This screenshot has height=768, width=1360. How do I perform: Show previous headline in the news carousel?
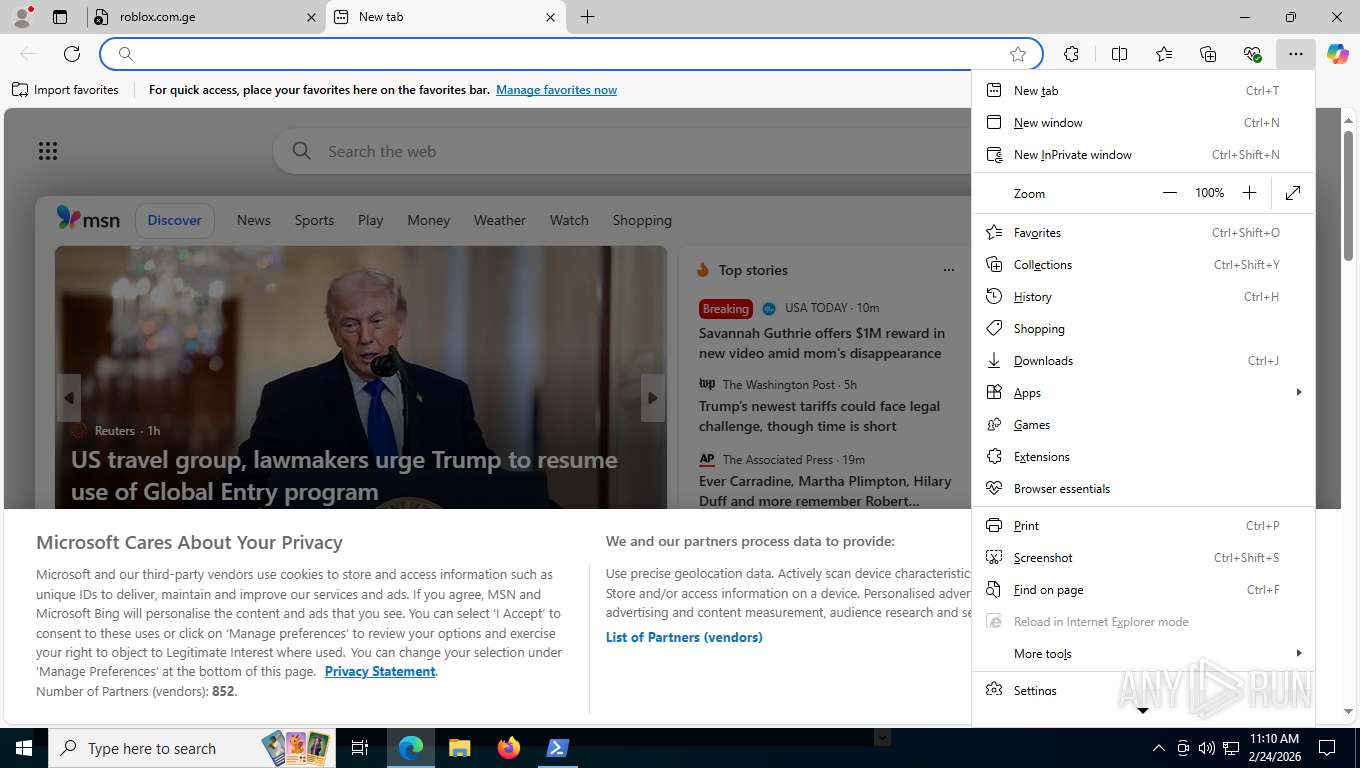(68, 398)
